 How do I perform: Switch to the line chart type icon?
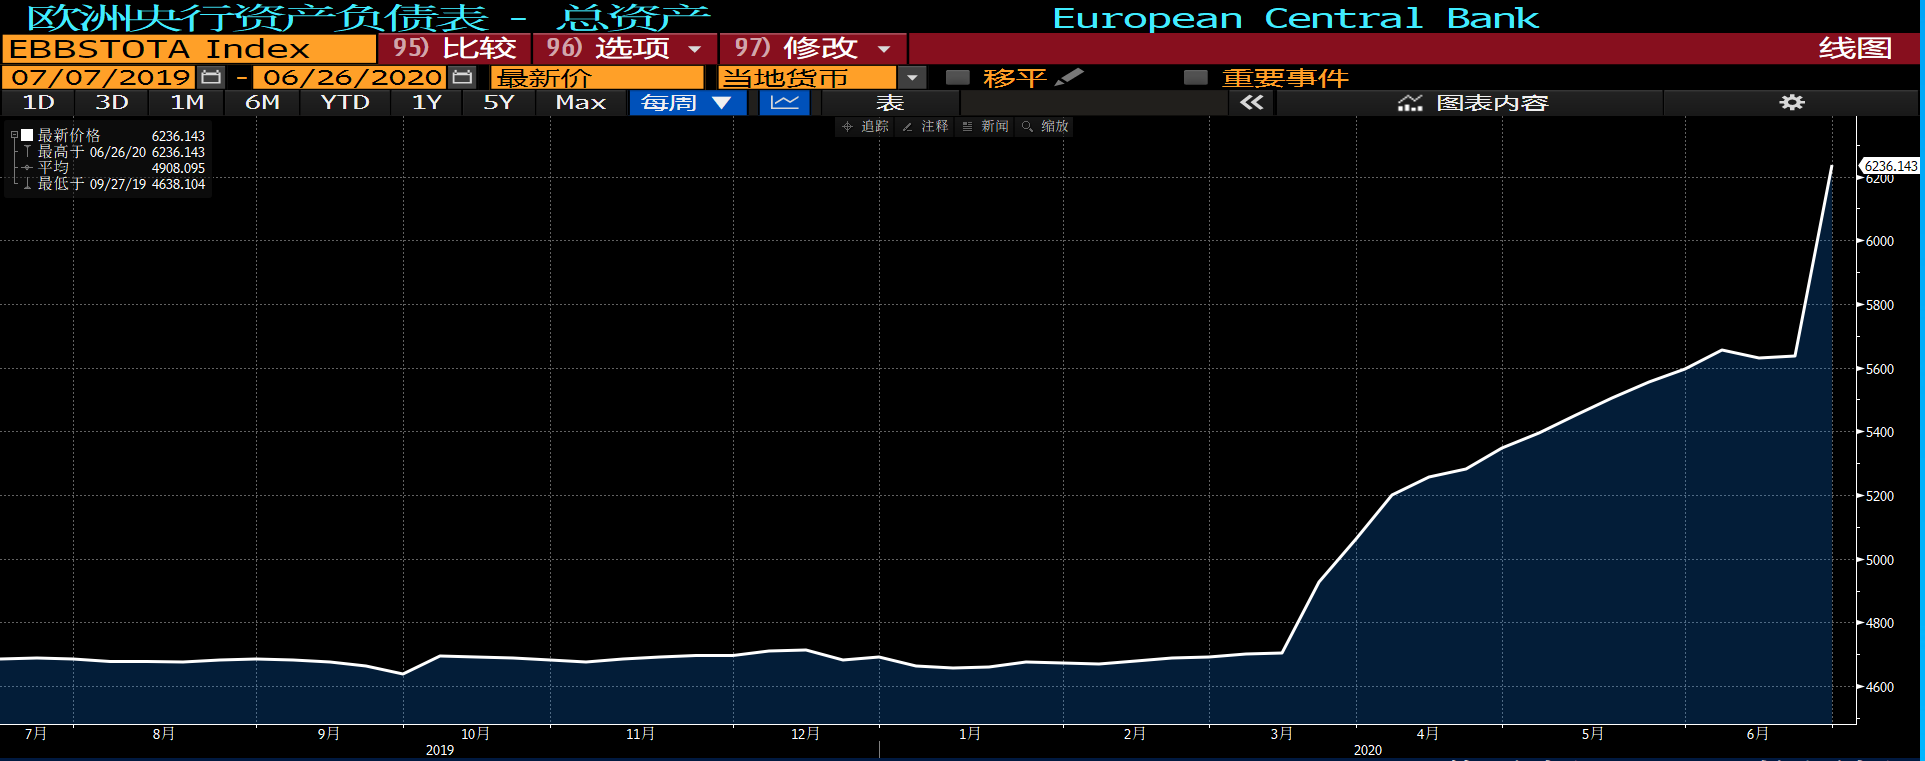click(785, 102)
